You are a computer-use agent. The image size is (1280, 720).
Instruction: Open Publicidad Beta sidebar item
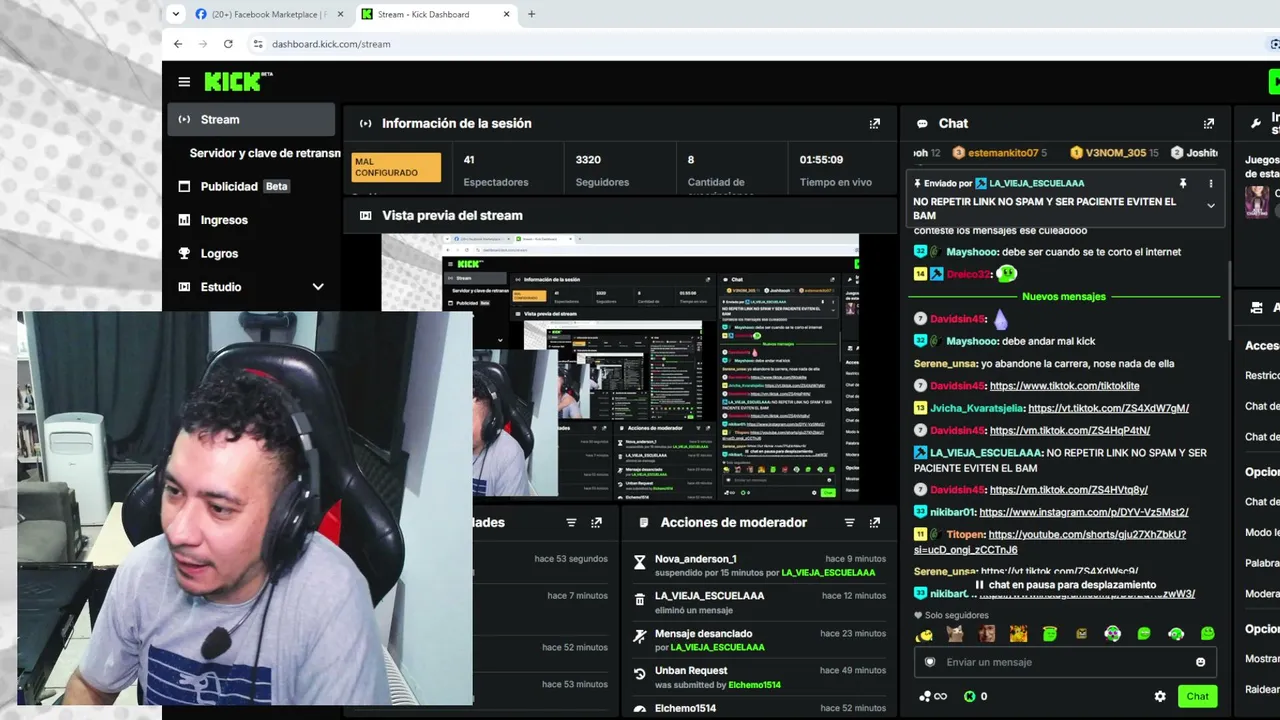[251, 186]
